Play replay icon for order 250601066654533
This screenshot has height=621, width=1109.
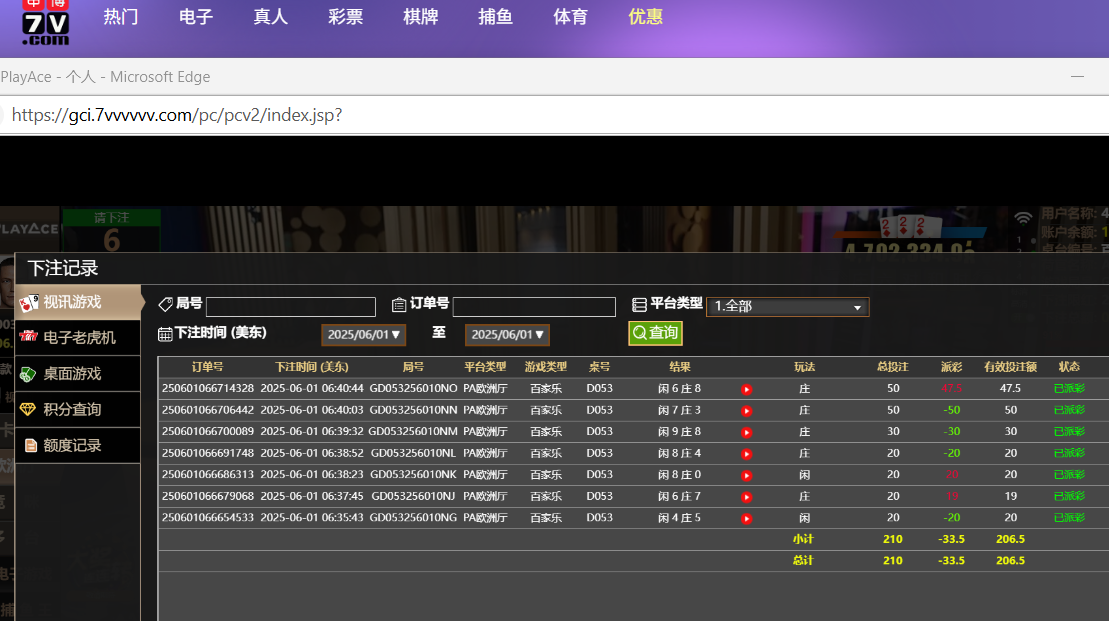click(x=746, y=519)
